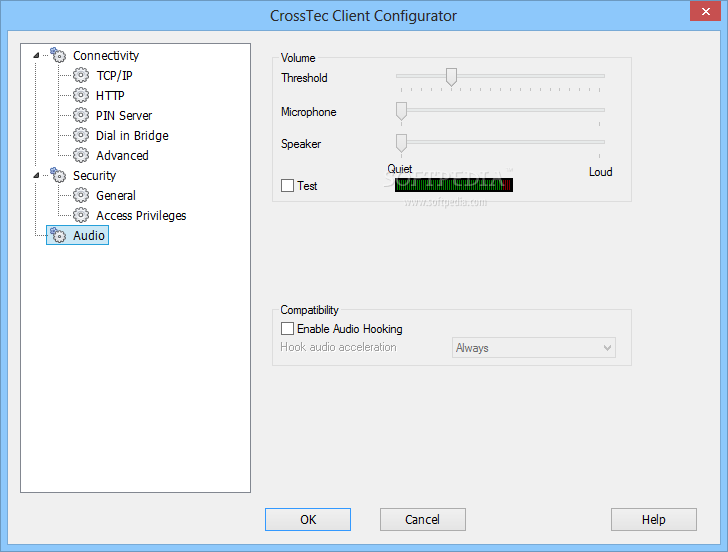Click the General gear icon
This screenshot has width=728, height=552.
pos(81,195)
